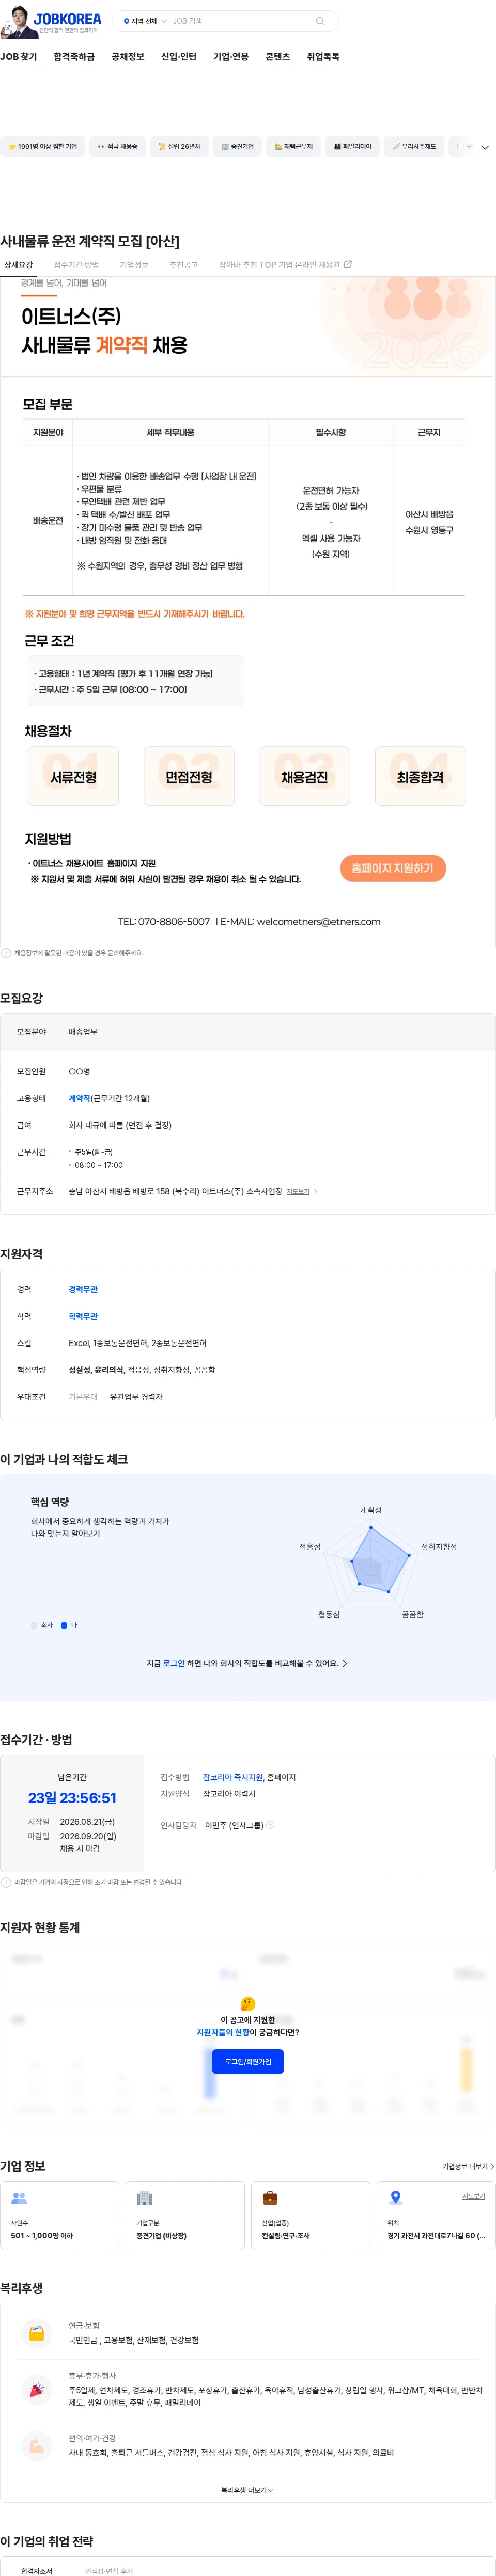Click the info icon before 채용정보에 잘못된
496x2576 pixels.
tap(6, 953)
